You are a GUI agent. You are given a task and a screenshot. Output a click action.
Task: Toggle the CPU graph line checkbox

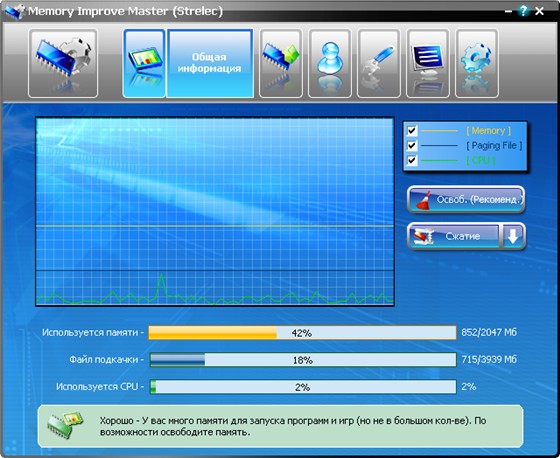(x=412, y=160)
